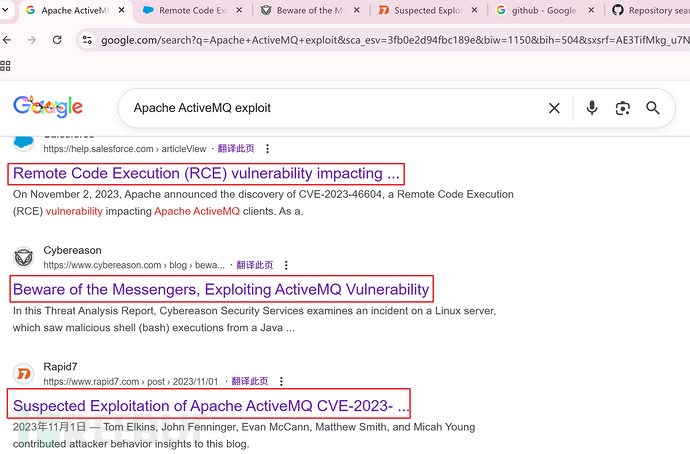This screenshot has width=690, height=454.
Task: Open the apps grid in bookmarks bar
Action: 6,65
